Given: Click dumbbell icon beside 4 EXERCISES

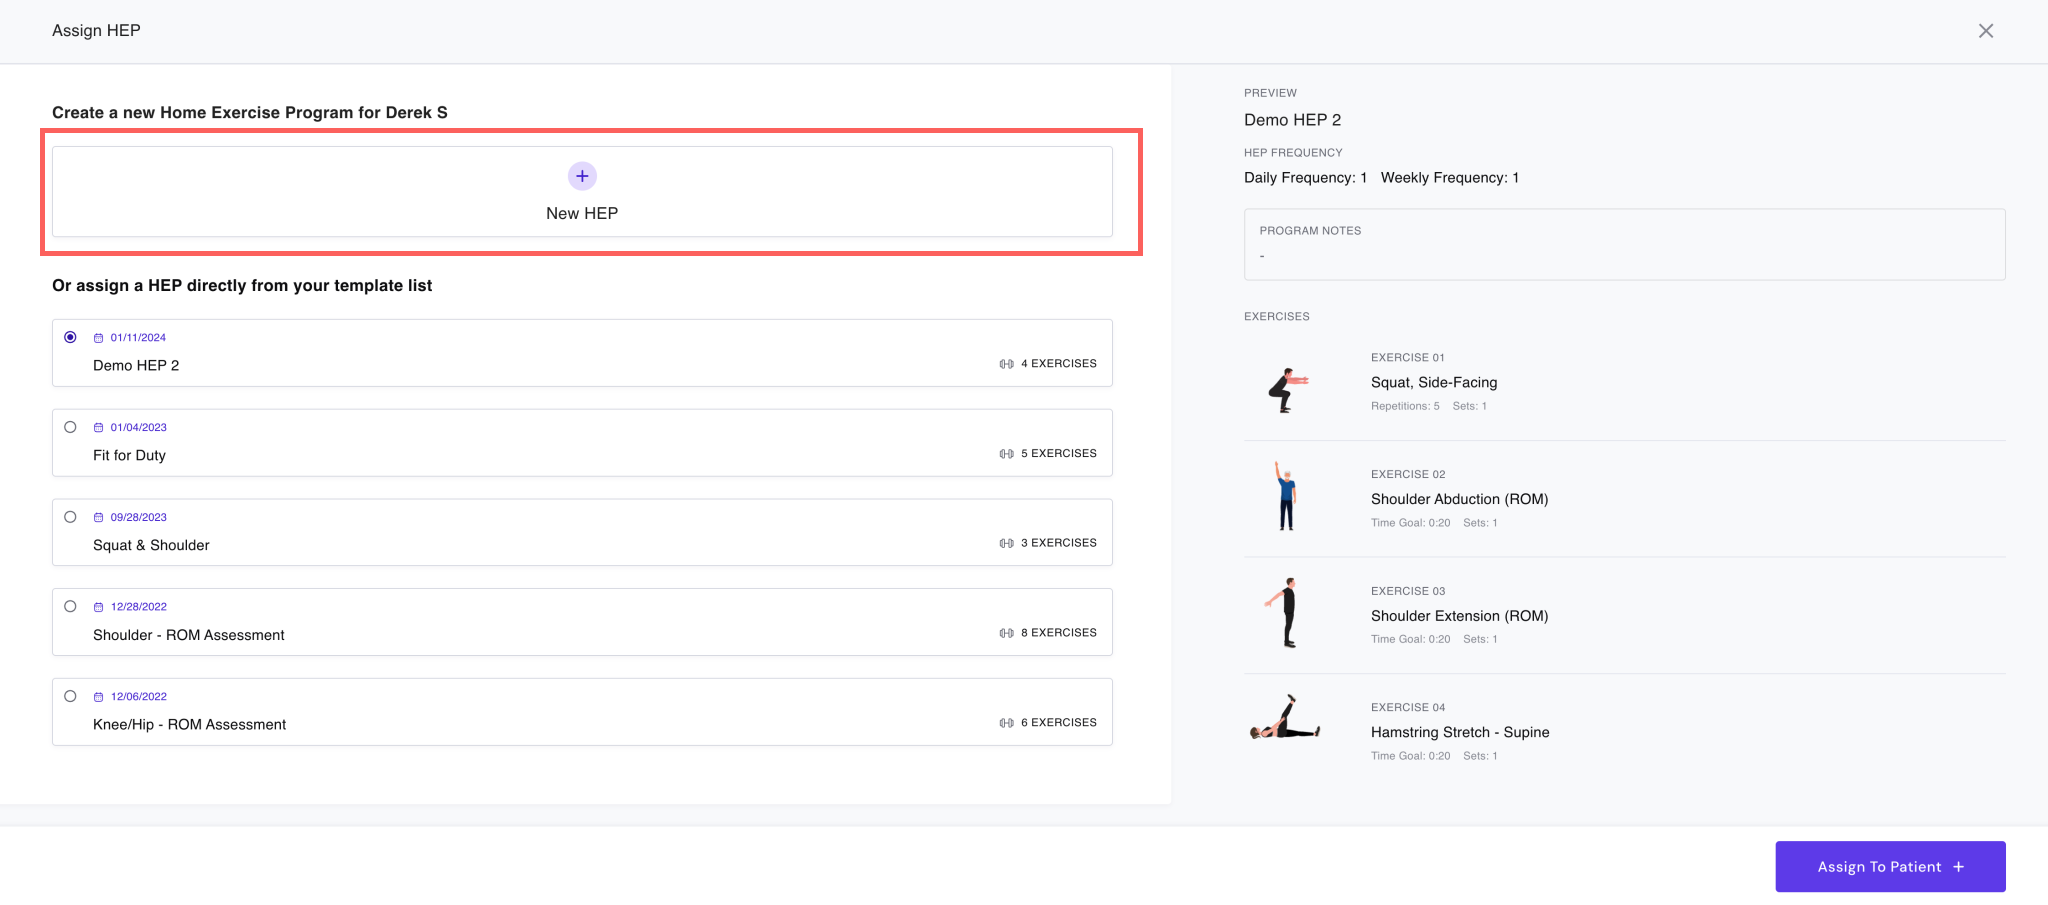Looking at the screenshot, I should (1006, 364).
